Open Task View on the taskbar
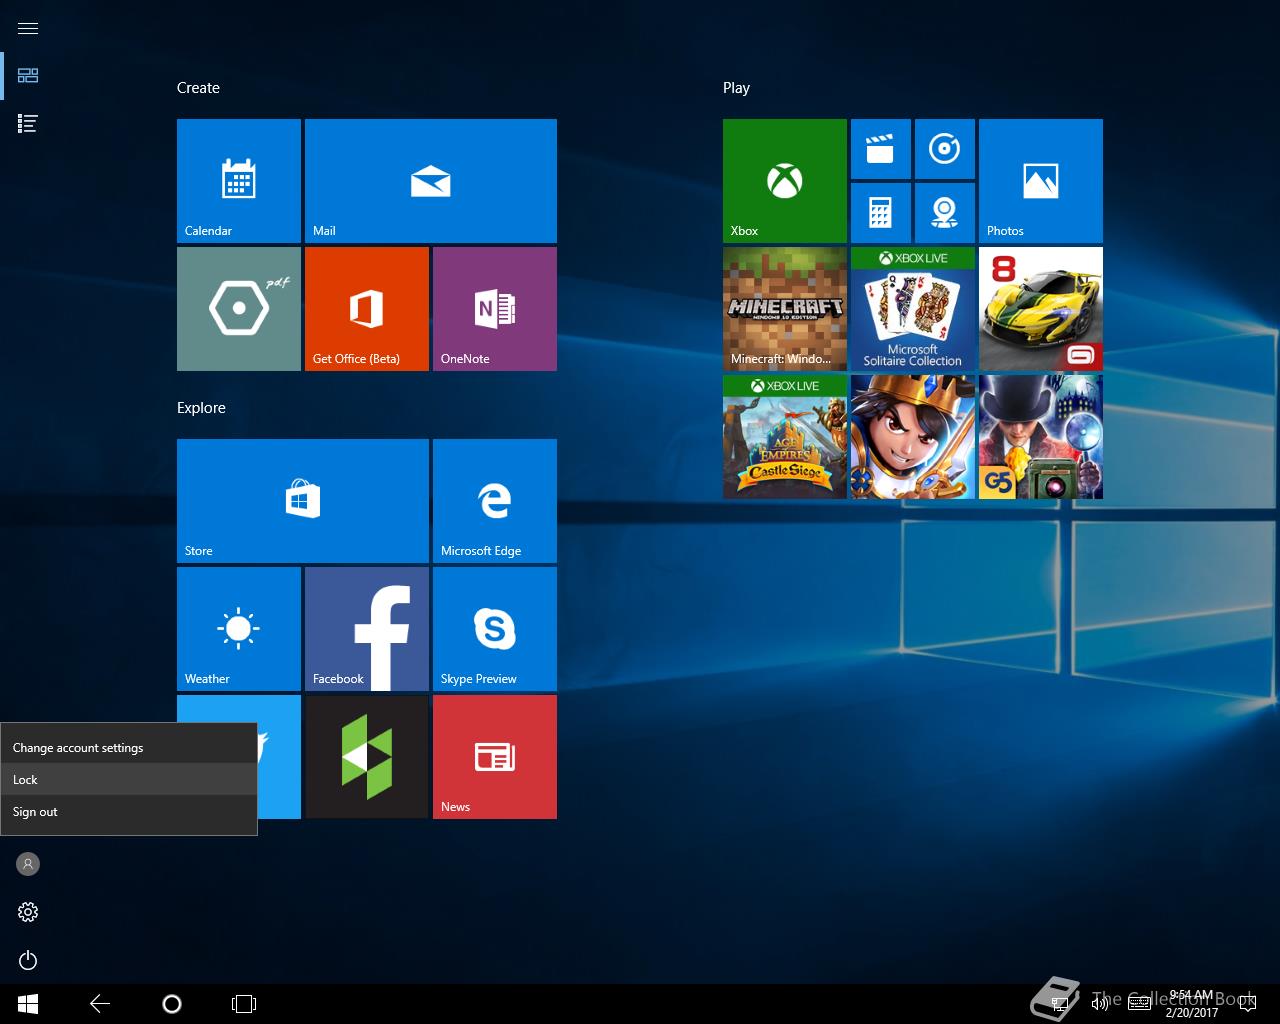This screenshot has height=1024, width=1280. (x=244, y=1004)
